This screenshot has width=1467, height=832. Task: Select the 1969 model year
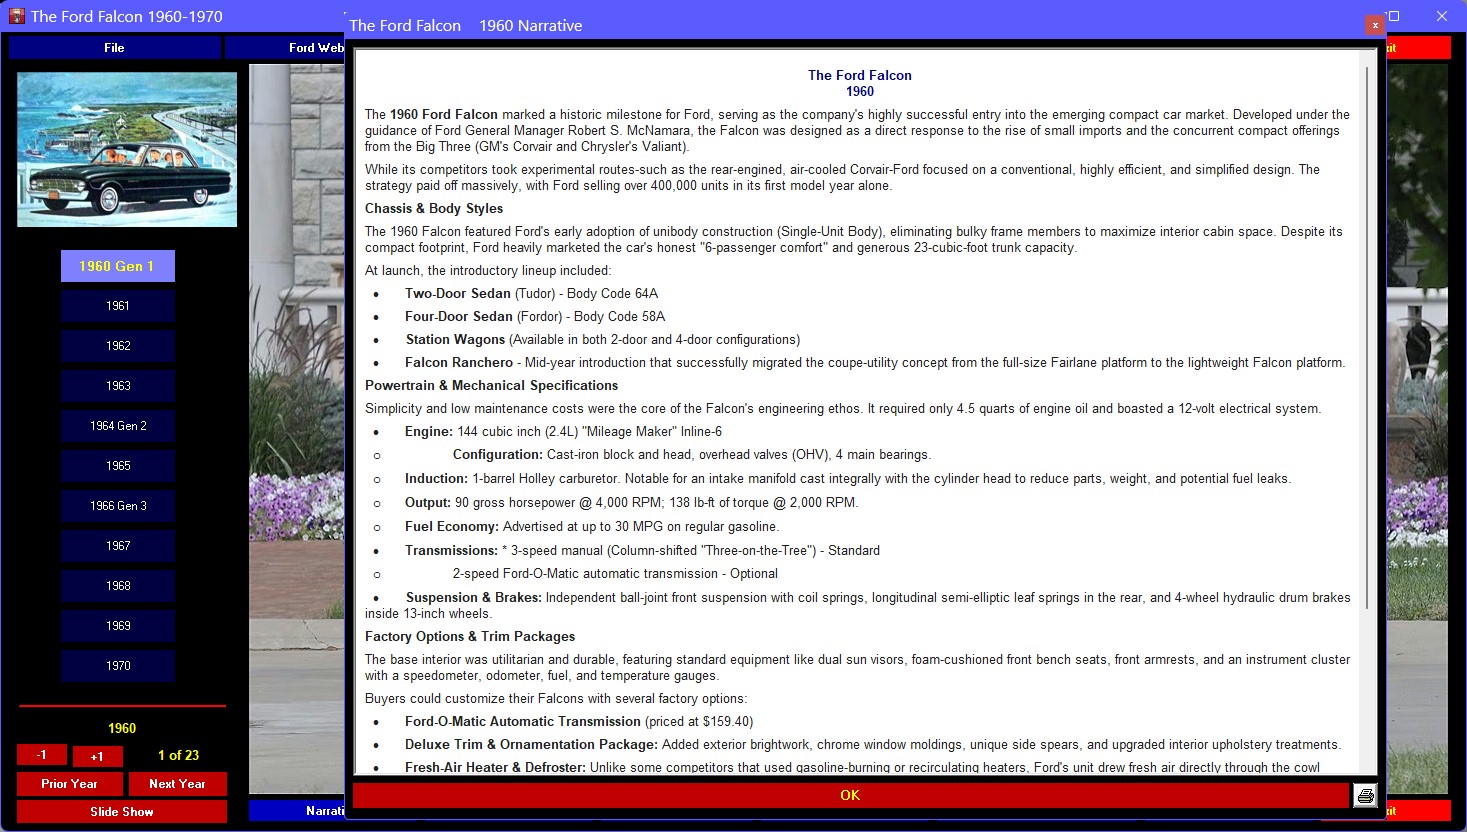point(118,626)
